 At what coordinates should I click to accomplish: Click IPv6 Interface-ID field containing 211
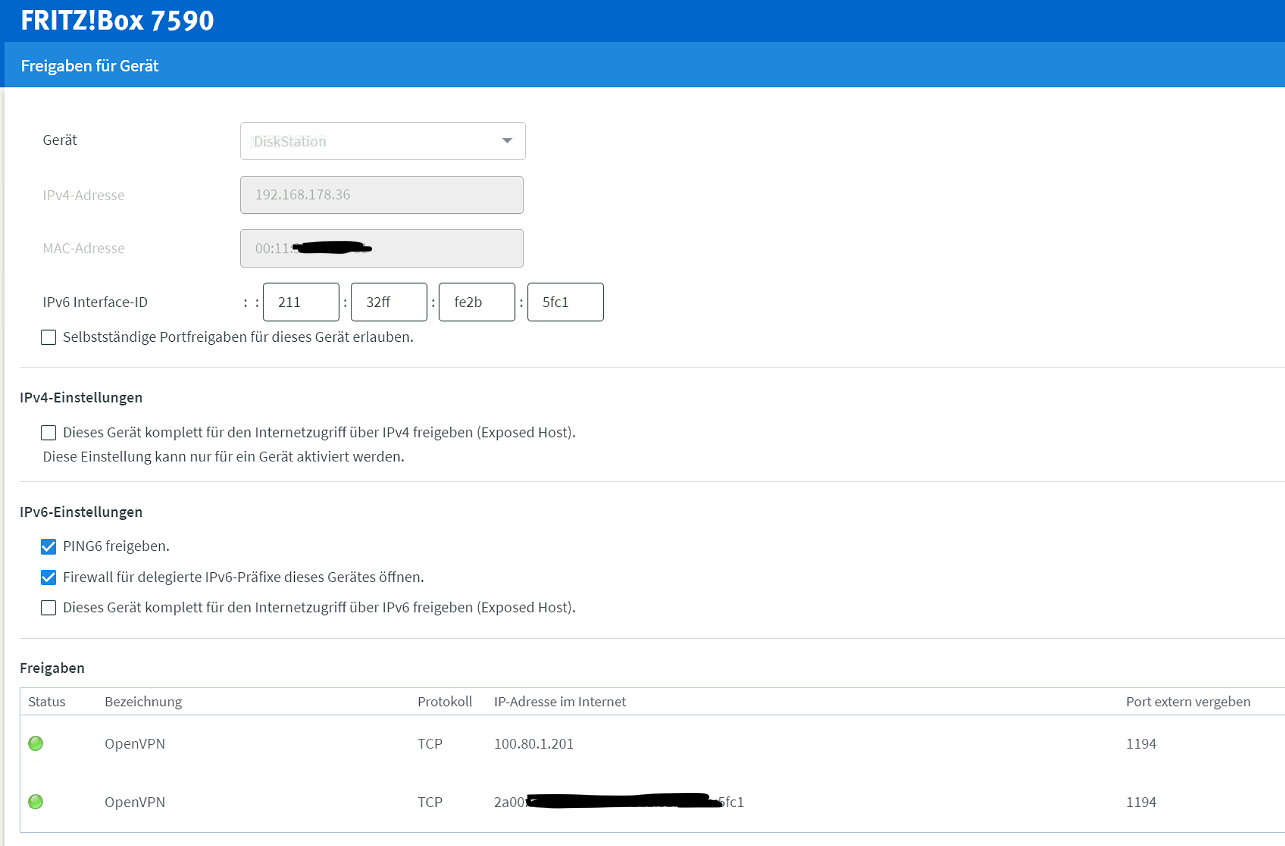click(x=301, y=302)
